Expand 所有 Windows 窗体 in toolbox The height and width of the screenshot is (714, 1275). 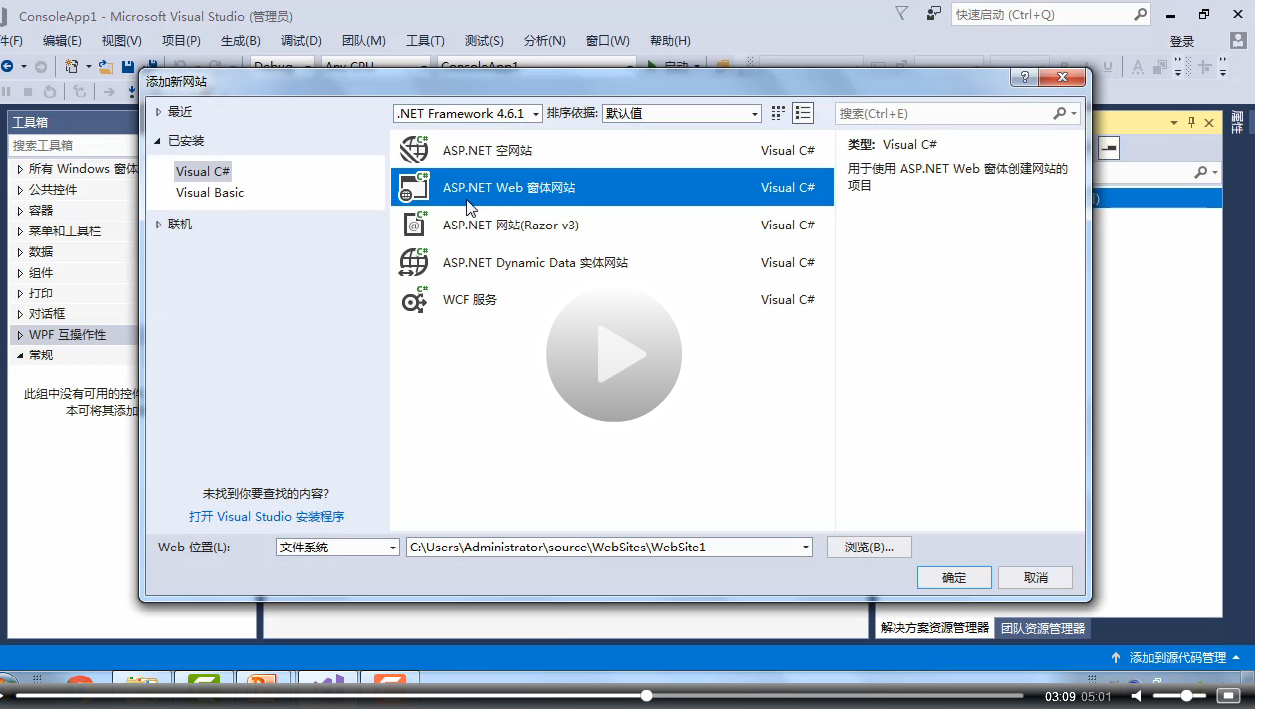(21, 169)
